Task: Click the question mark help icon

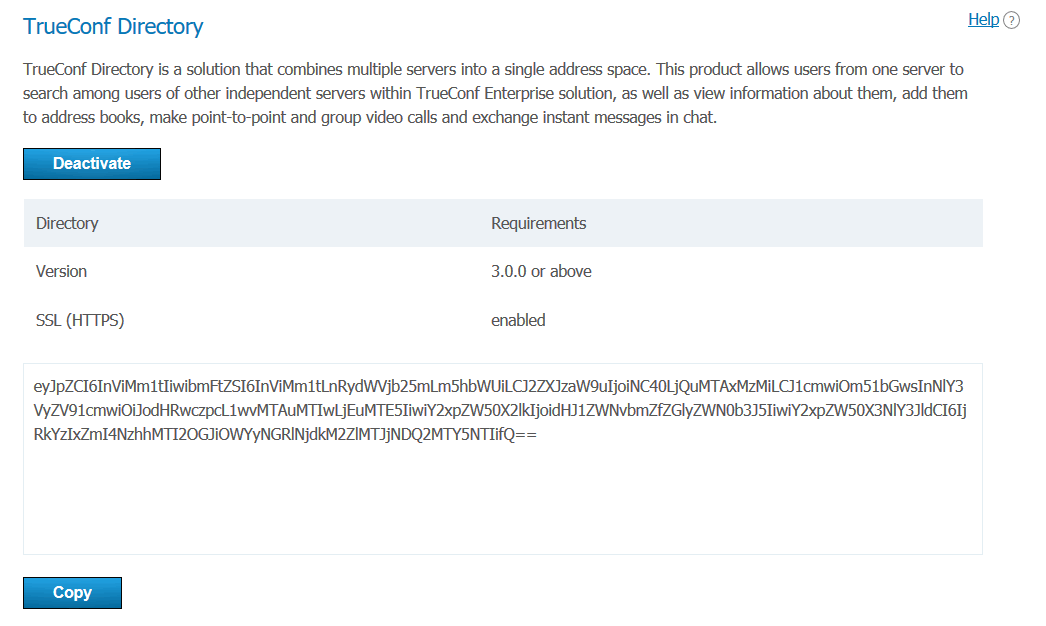Action: pos(1011,20)
